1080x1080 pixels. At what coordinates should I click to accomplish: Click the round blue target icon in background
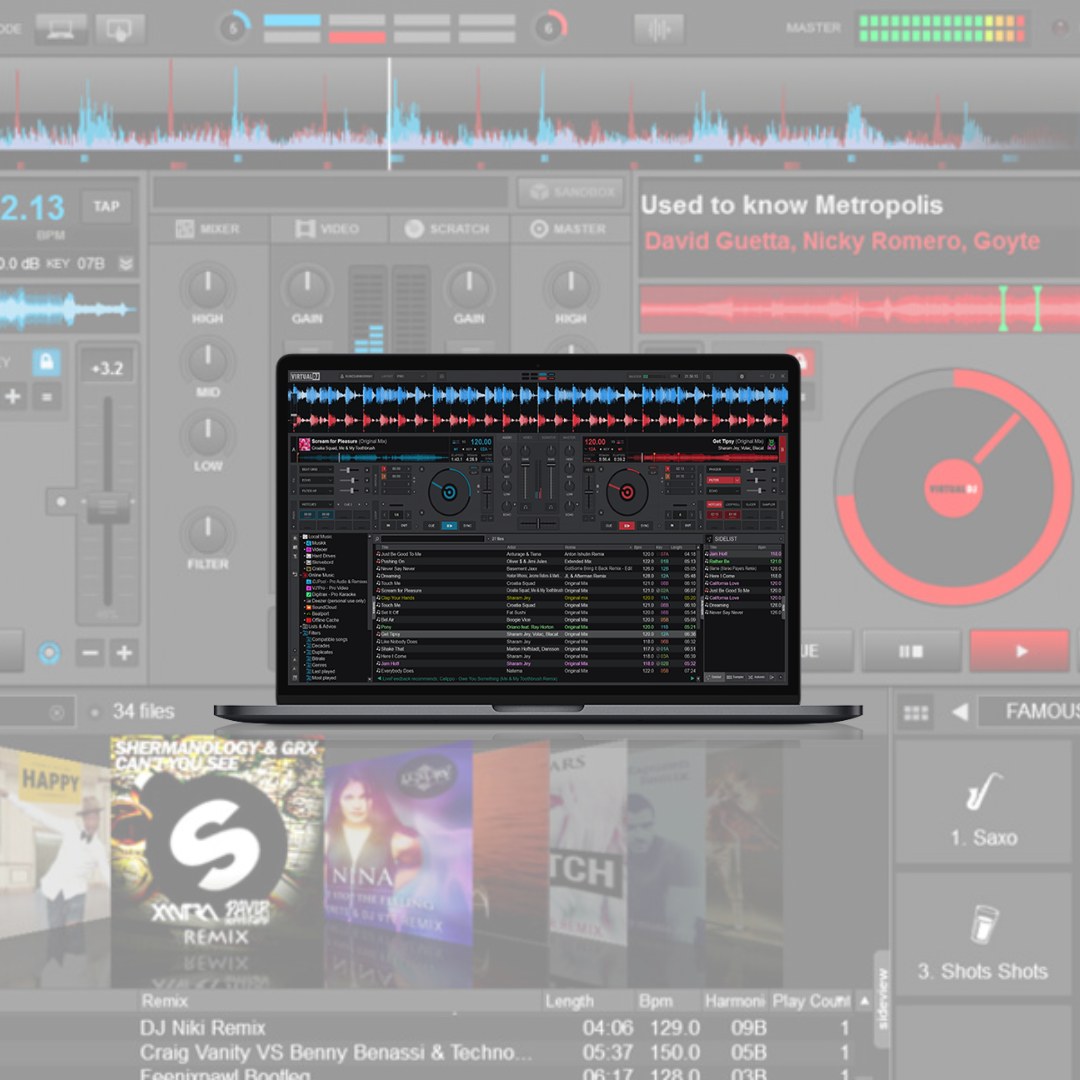(x=50, y=652)
